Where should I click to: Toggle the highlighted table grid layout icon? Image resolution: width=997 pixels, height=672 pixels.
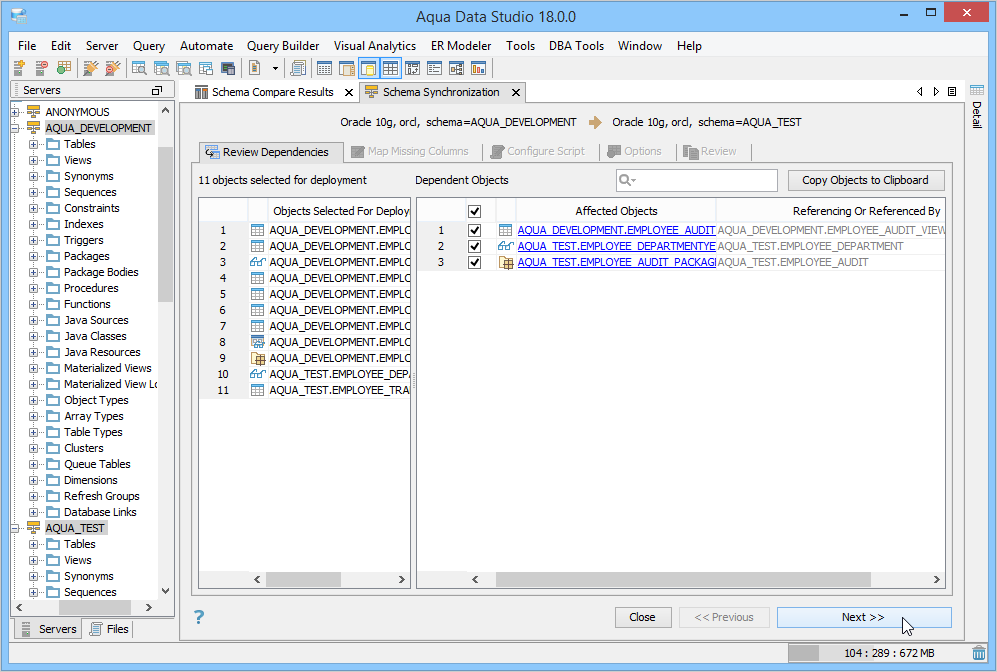tap(390, 68)
